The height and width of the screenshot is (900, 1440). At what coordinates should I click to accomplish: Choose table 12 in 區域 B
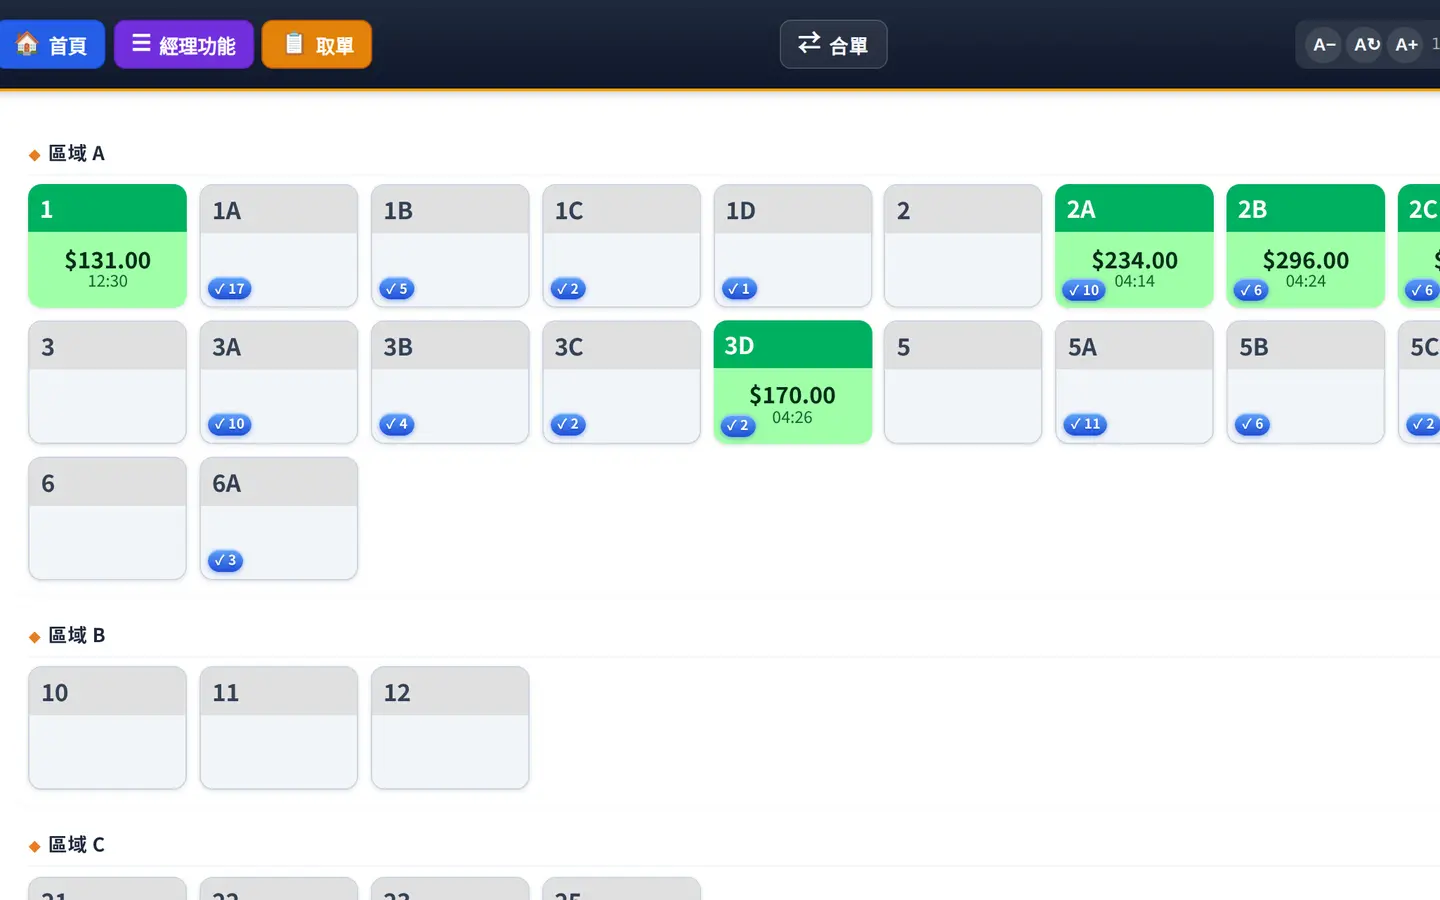[450, 728]
